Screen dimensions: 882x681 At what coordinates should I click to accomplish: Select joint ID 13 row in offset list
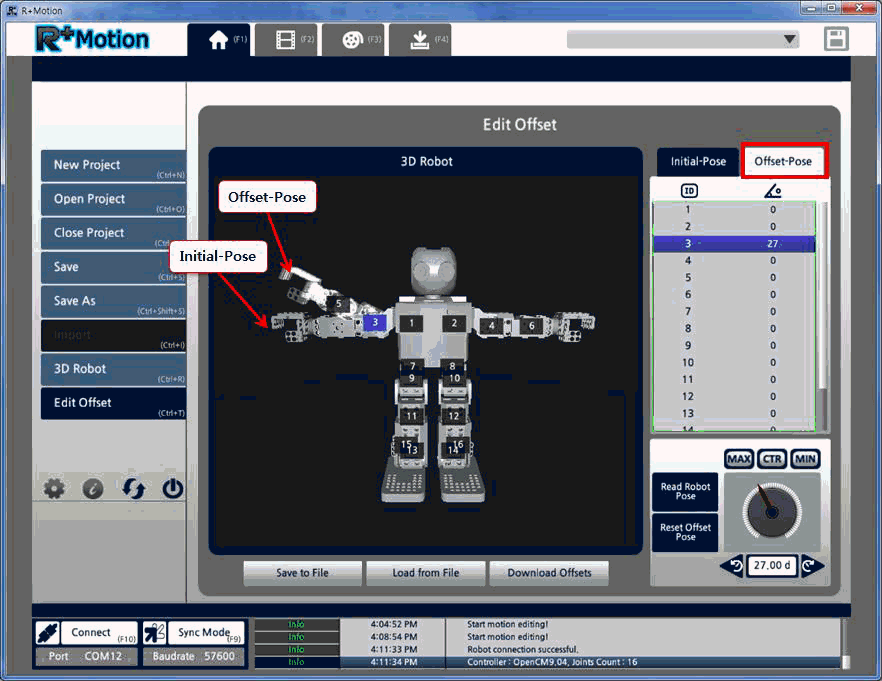click(734, 413)
